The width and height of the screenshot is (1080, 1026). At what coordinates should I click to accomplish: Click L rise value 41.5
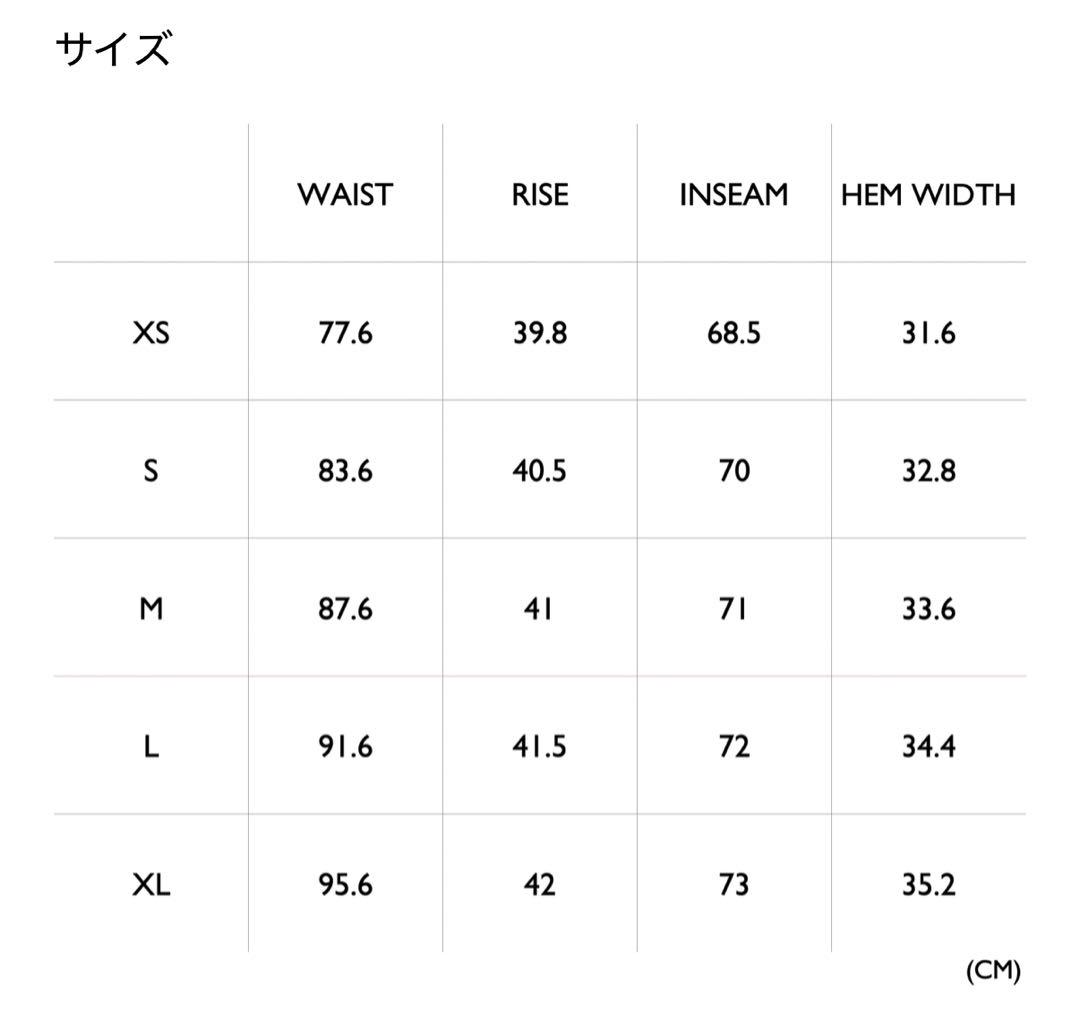click(x=540, y=747)
